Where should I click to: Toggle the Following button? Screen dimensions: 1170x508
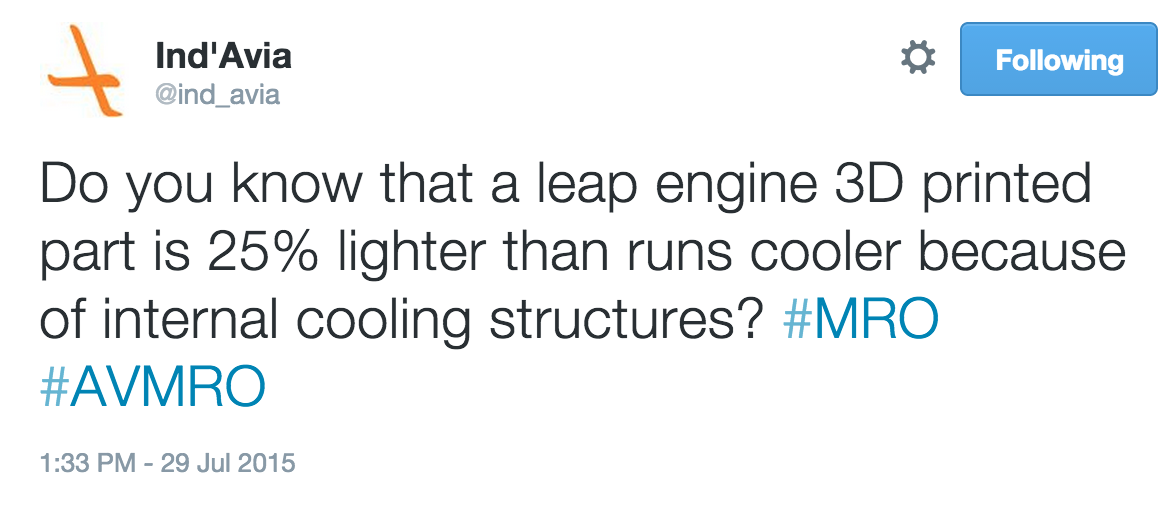click(1058, 60)
